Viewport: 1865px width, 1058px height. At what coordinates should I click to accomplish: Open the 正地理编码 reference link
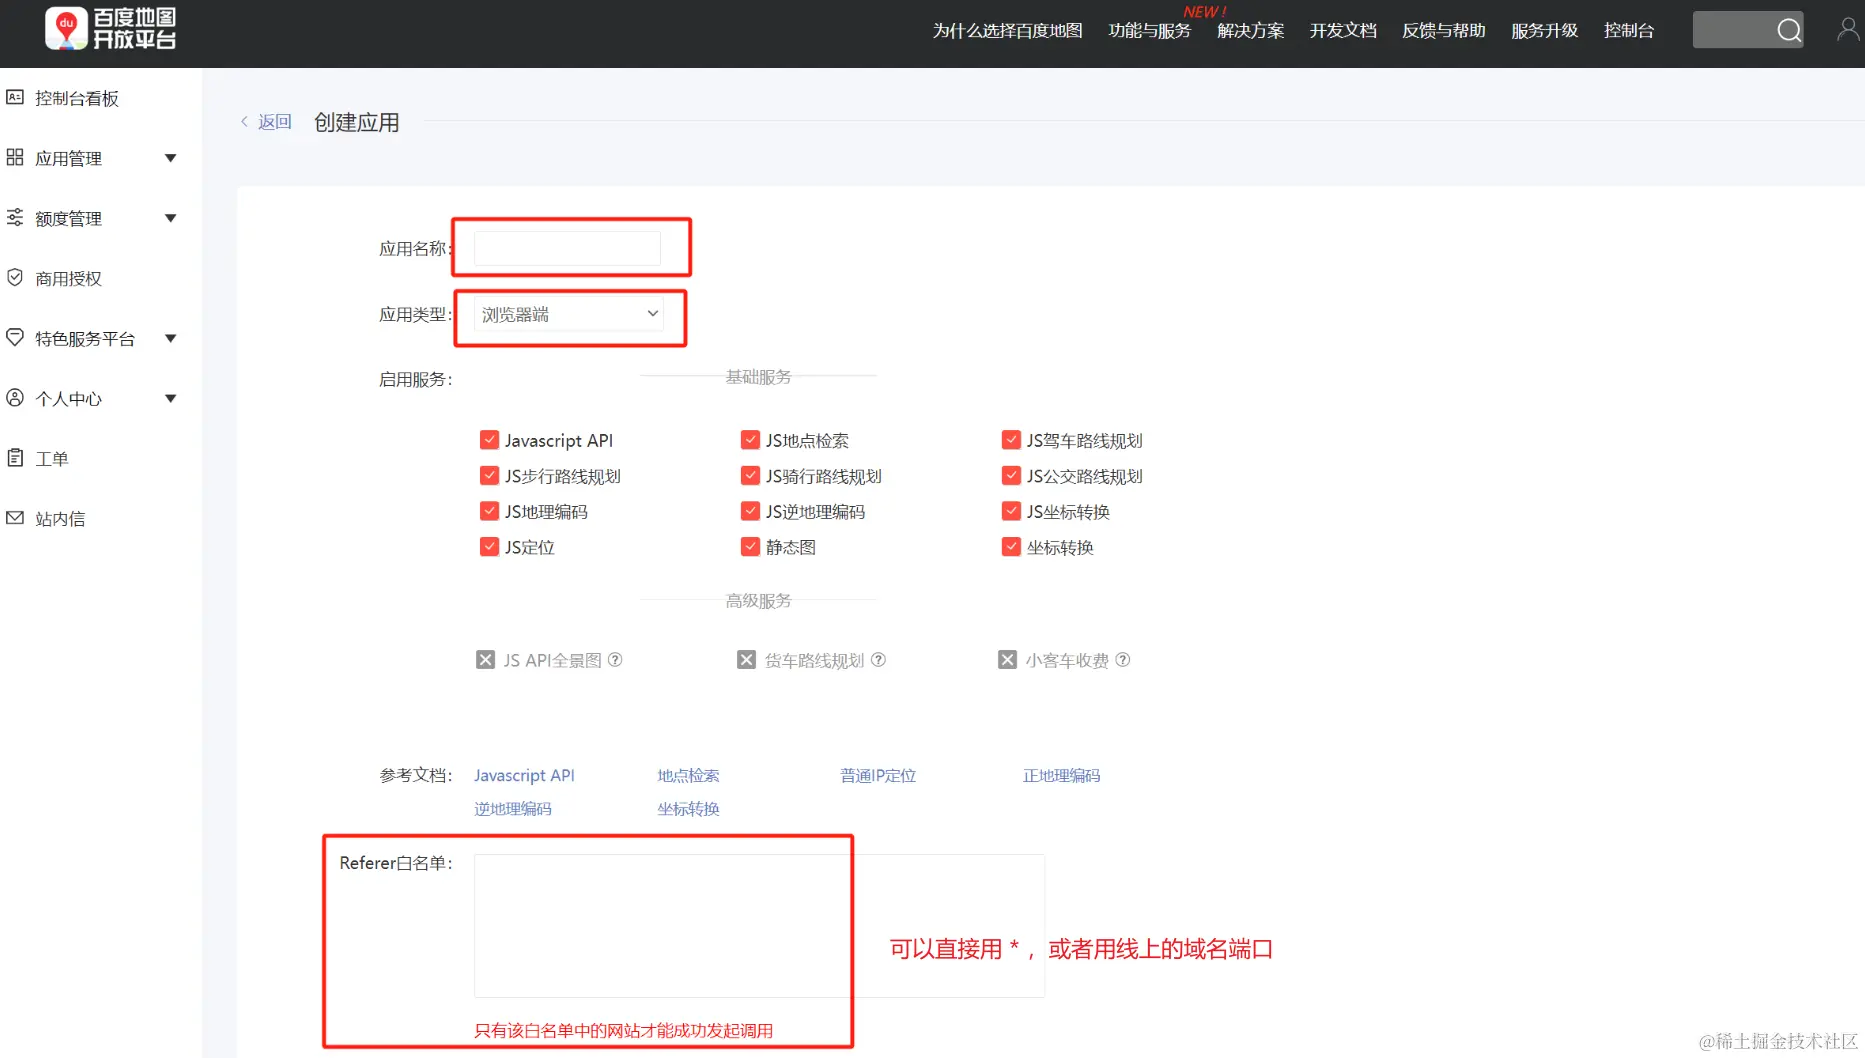pos(1061,775)
